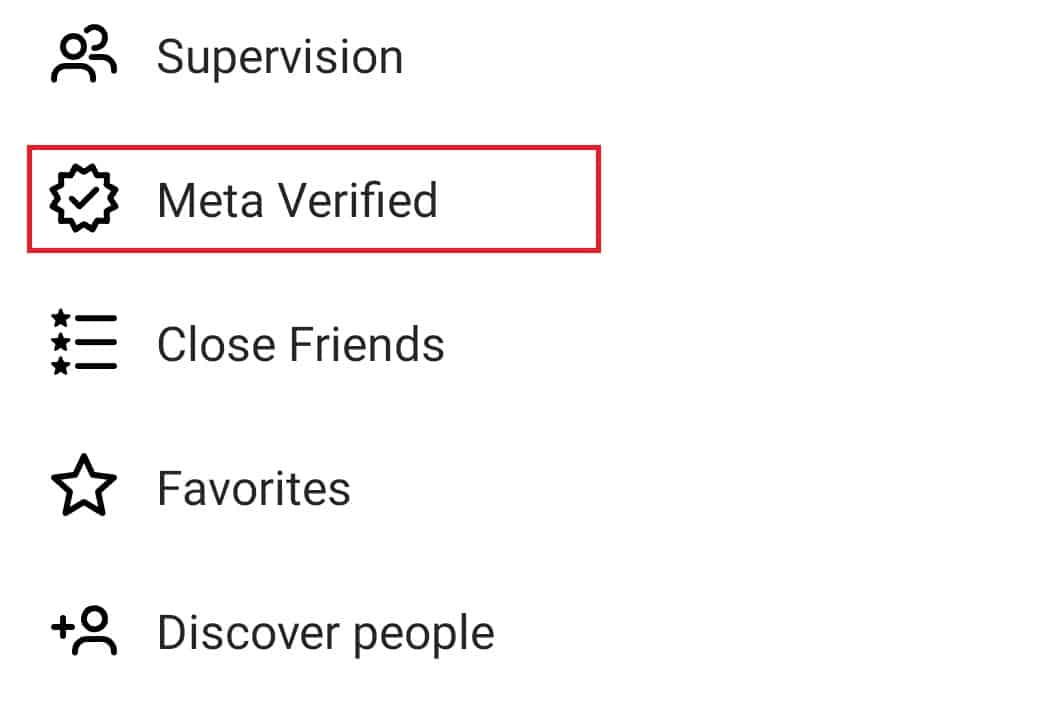Tap the "Favorites" text label
Viewport: 1059px width, 702px height.
[254, 489]
